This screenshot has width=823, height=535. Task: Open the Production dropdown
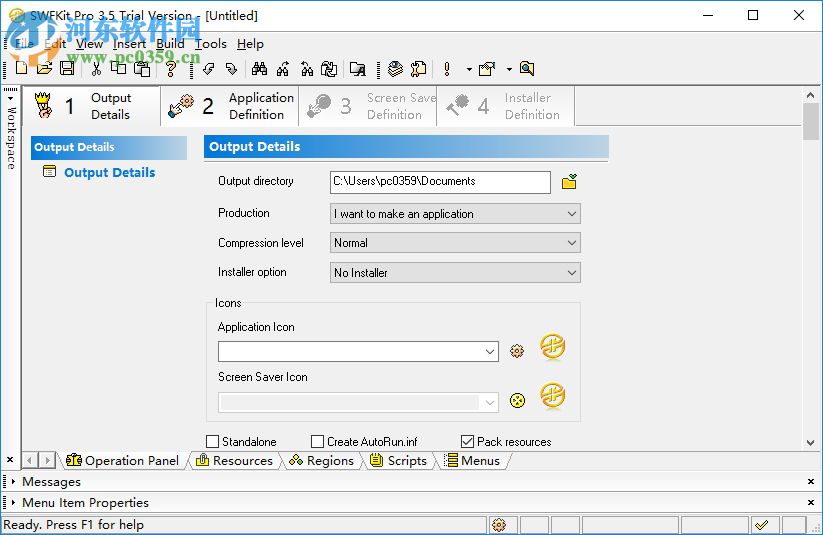[455, 214]
